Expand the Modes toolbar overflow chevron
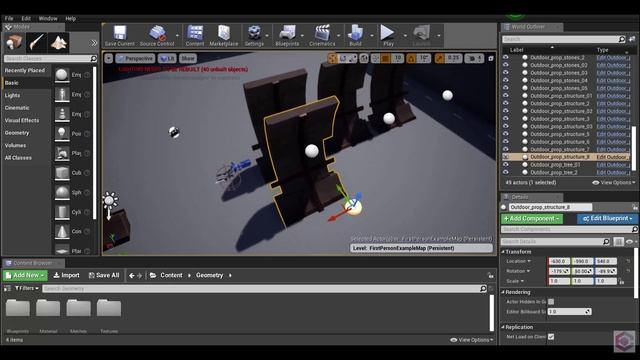 pyautogui.click(x=94, y=42)
